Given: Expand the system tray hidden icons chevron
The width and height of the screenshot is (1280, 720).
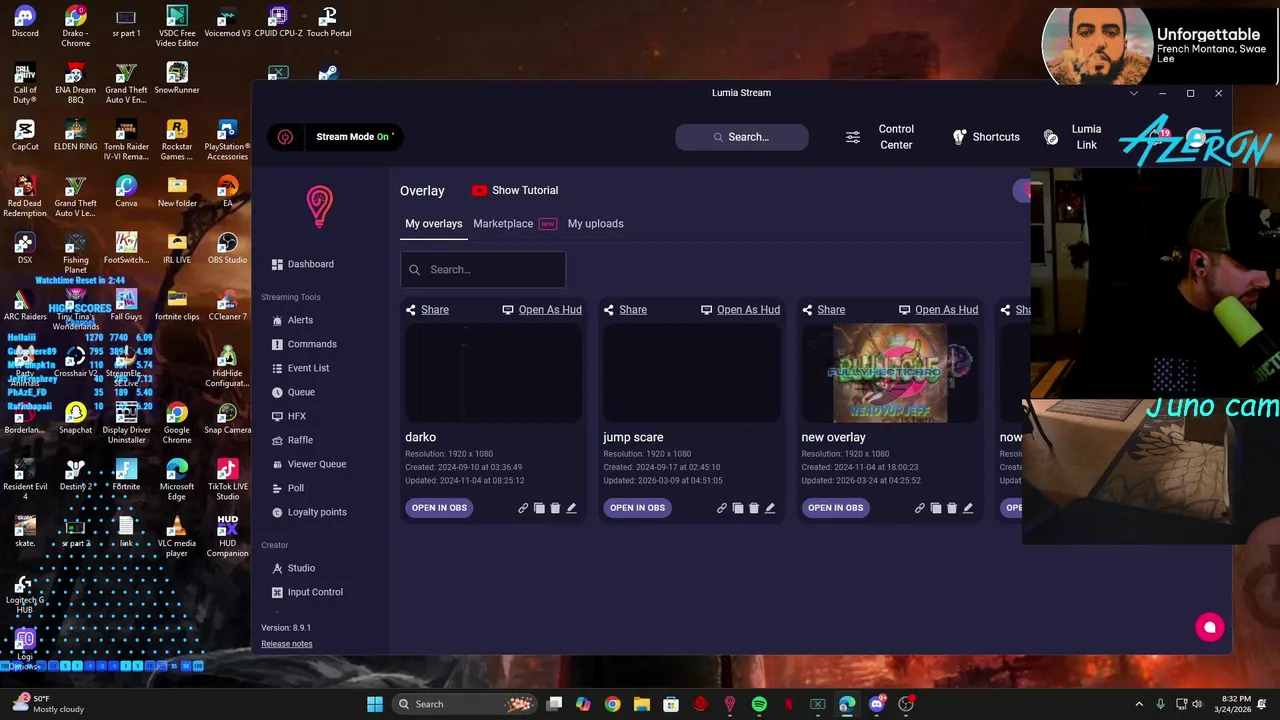Looking at the screenshot, I should [x=1139, y=704].
